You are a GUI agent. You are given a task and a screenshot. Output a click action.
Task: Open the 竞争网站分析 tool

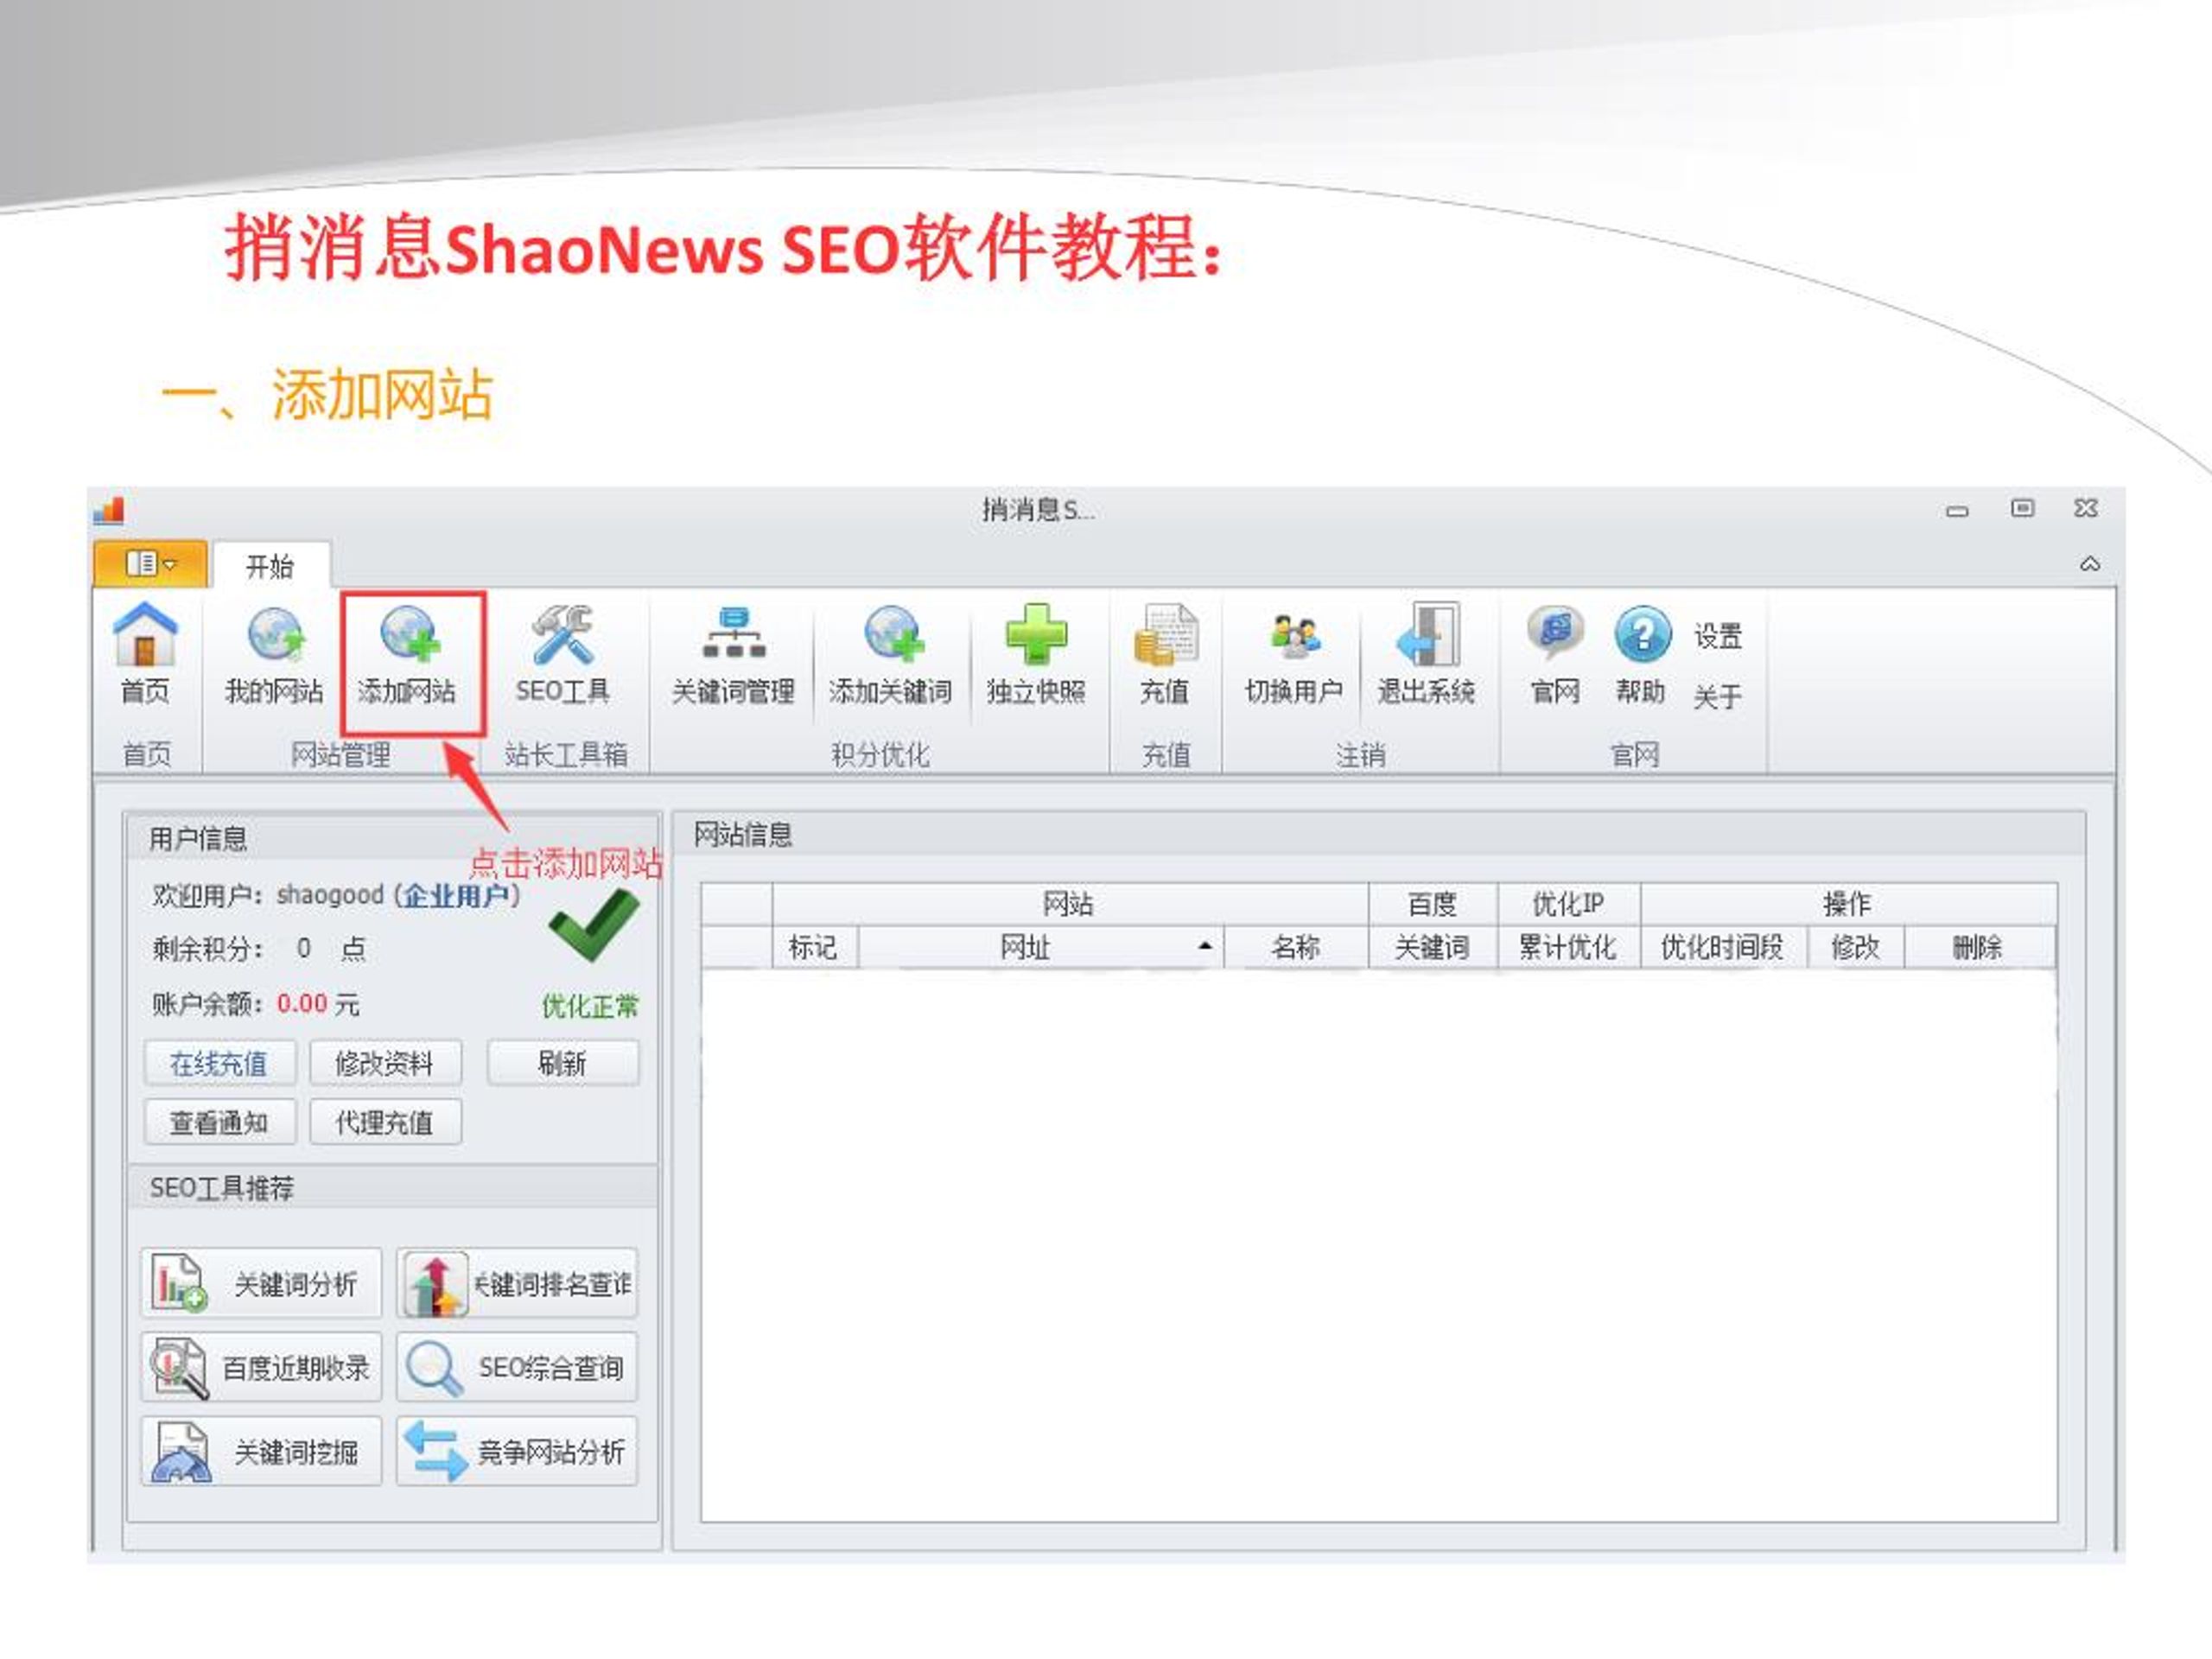[517, 1451]
